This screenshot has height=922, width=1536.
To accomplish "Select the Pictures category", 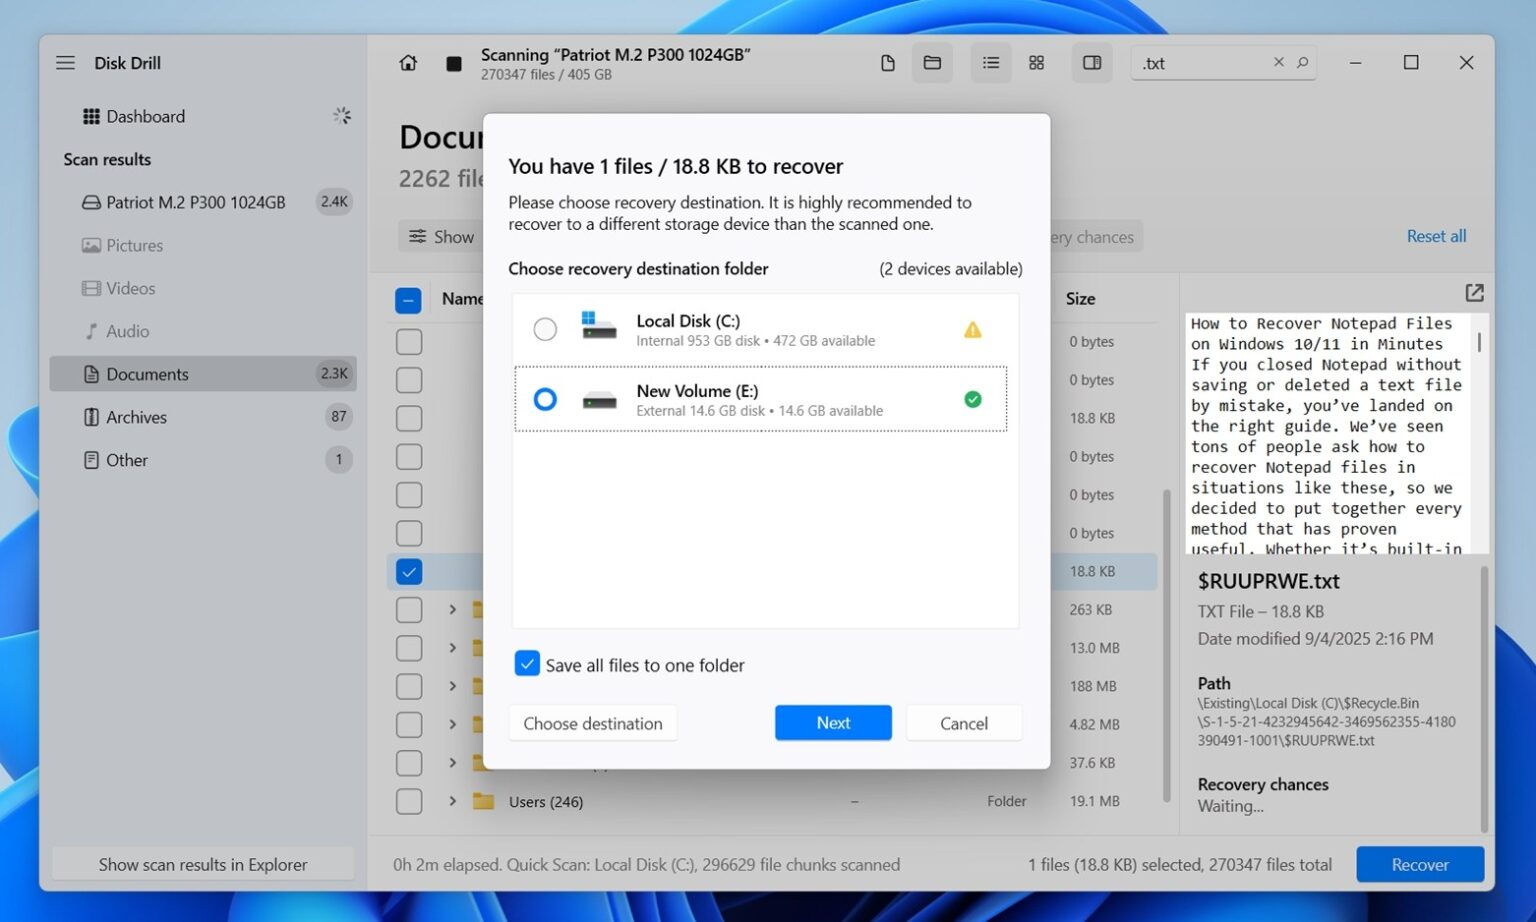I will click(x=134, y=245).
